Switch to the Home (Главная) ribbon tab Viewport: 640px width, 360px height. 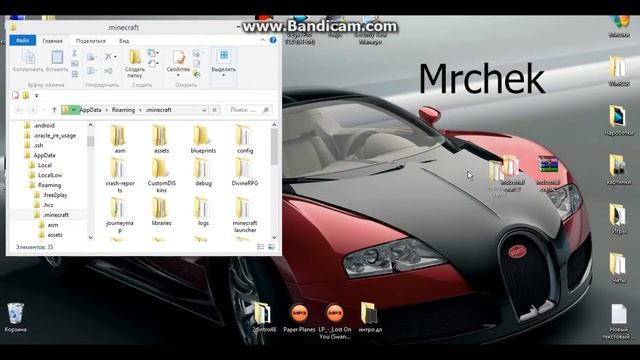53,41
